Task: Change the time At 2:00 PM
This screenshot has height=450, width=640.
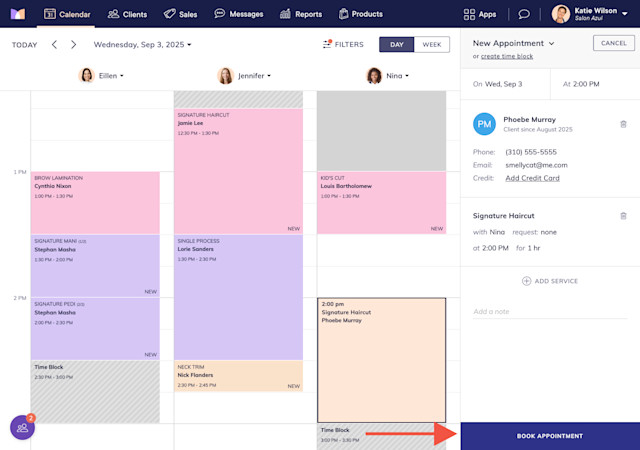Action: 595,84
